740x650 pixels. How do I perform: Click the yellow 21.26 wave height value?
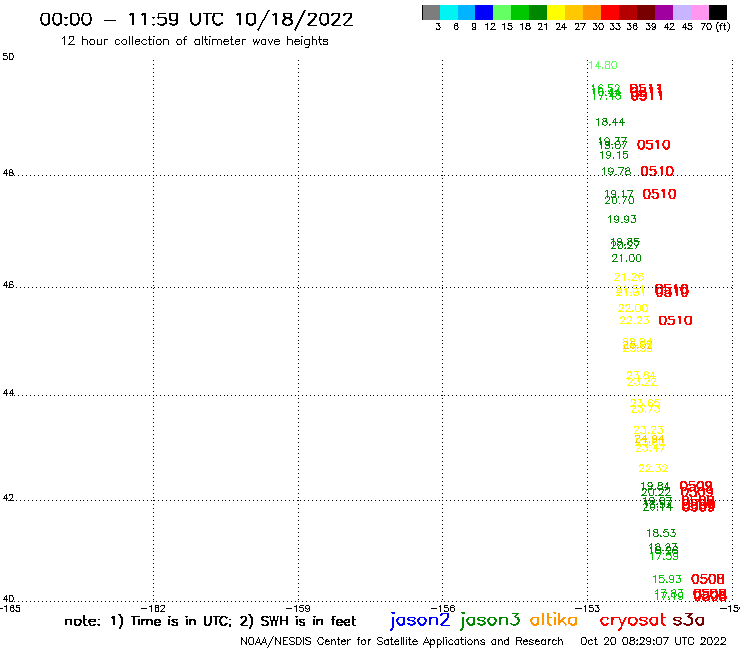click(x=629, y=277)
